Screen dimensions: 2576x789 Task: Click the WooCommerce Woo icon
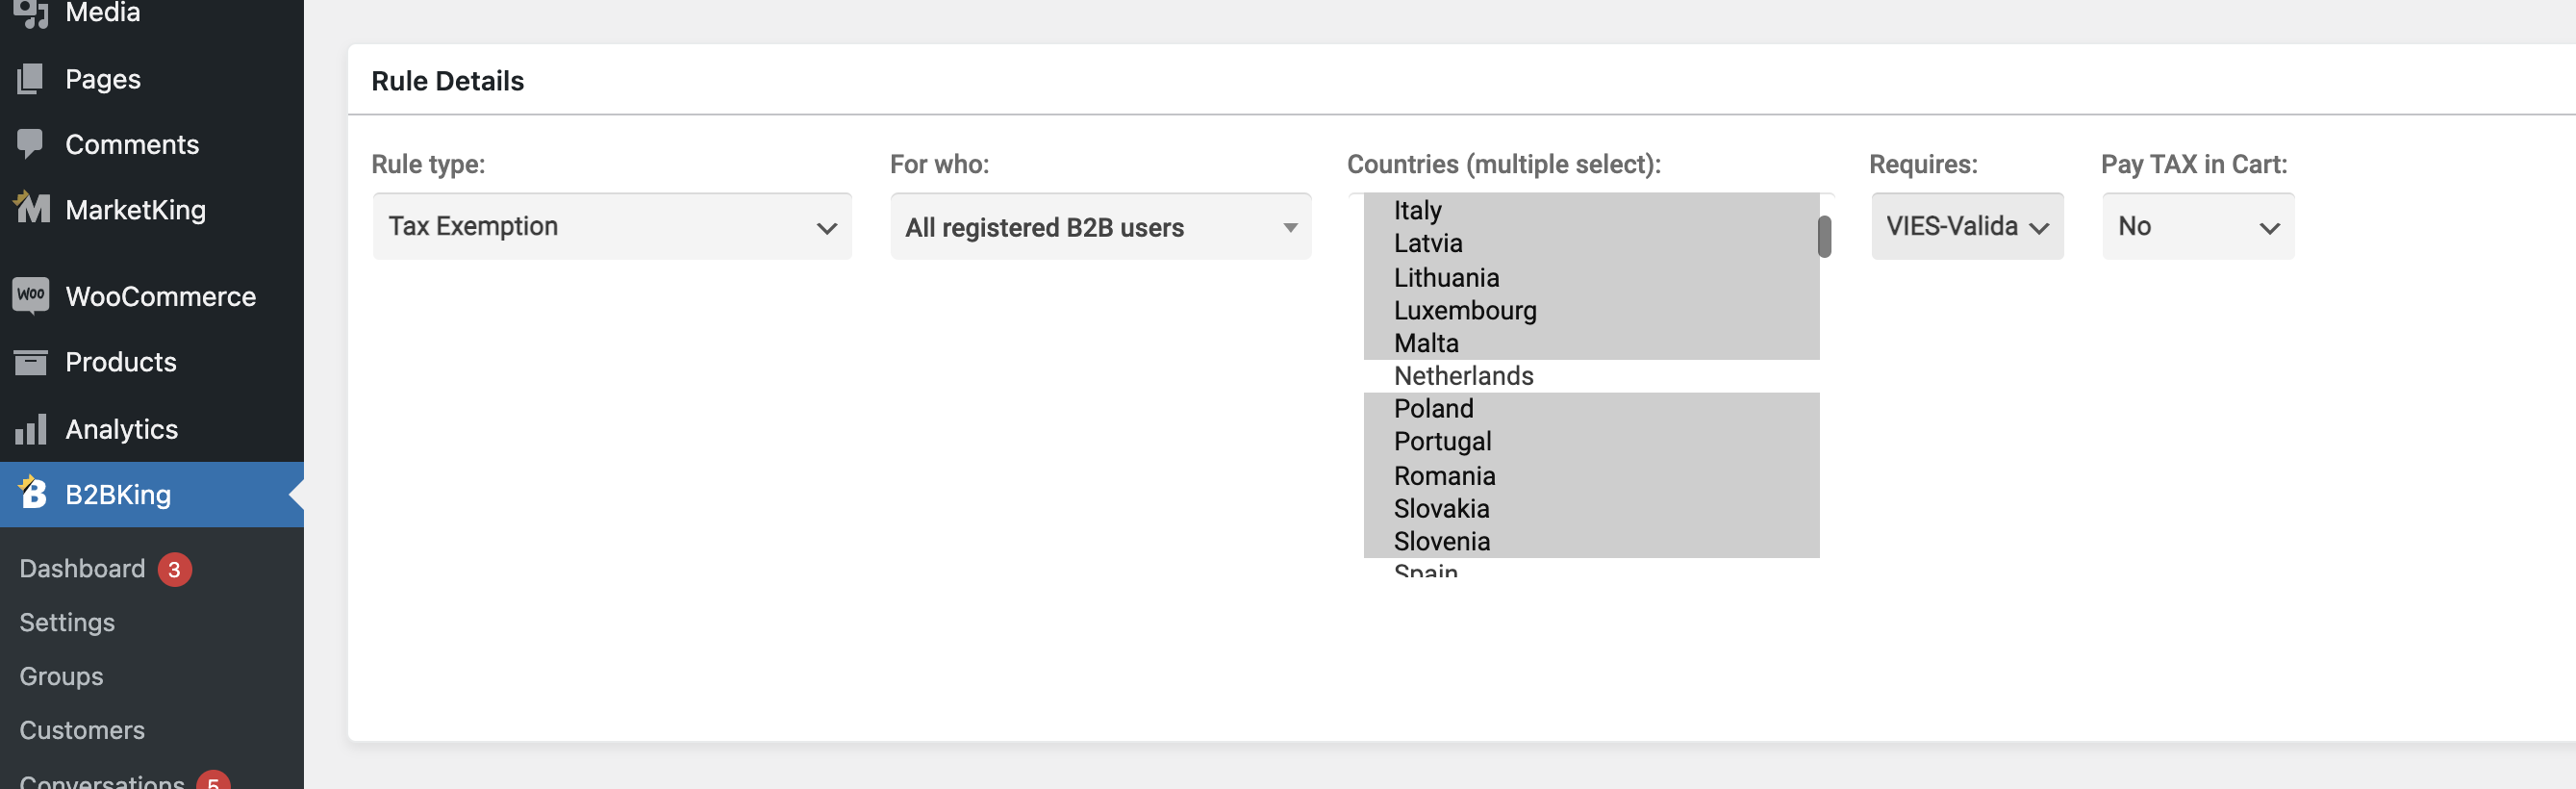click(x=31, y=295)
